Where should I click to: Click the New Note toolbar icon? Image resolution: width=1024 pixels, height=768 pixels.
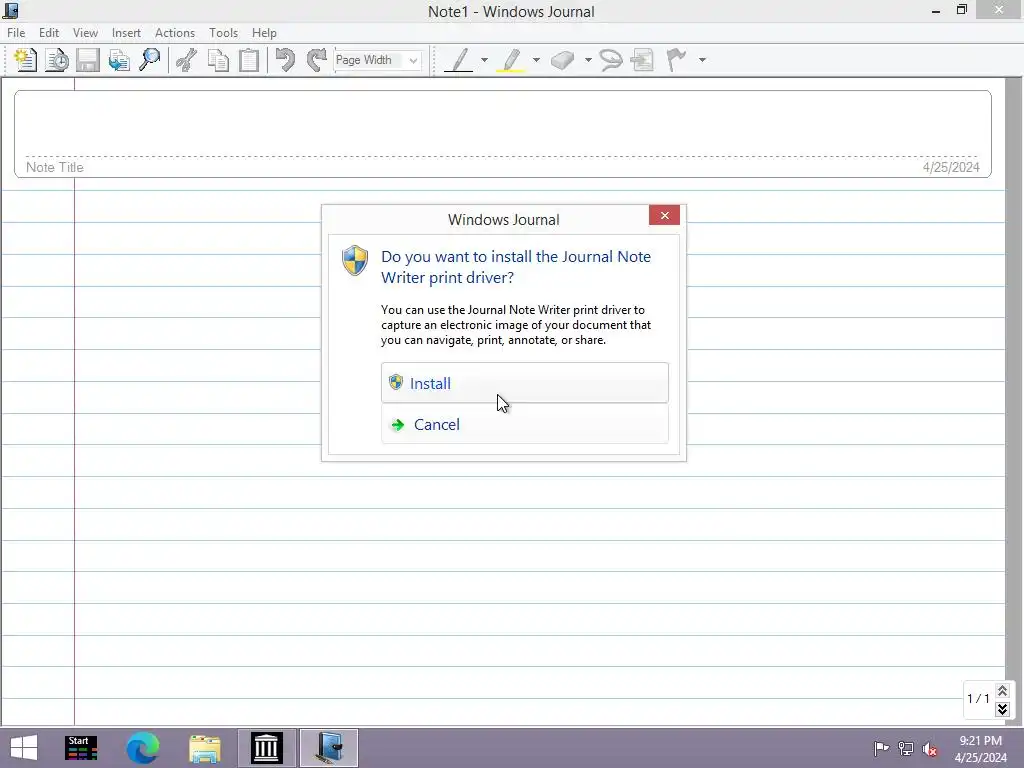click(x=25, y=60)
